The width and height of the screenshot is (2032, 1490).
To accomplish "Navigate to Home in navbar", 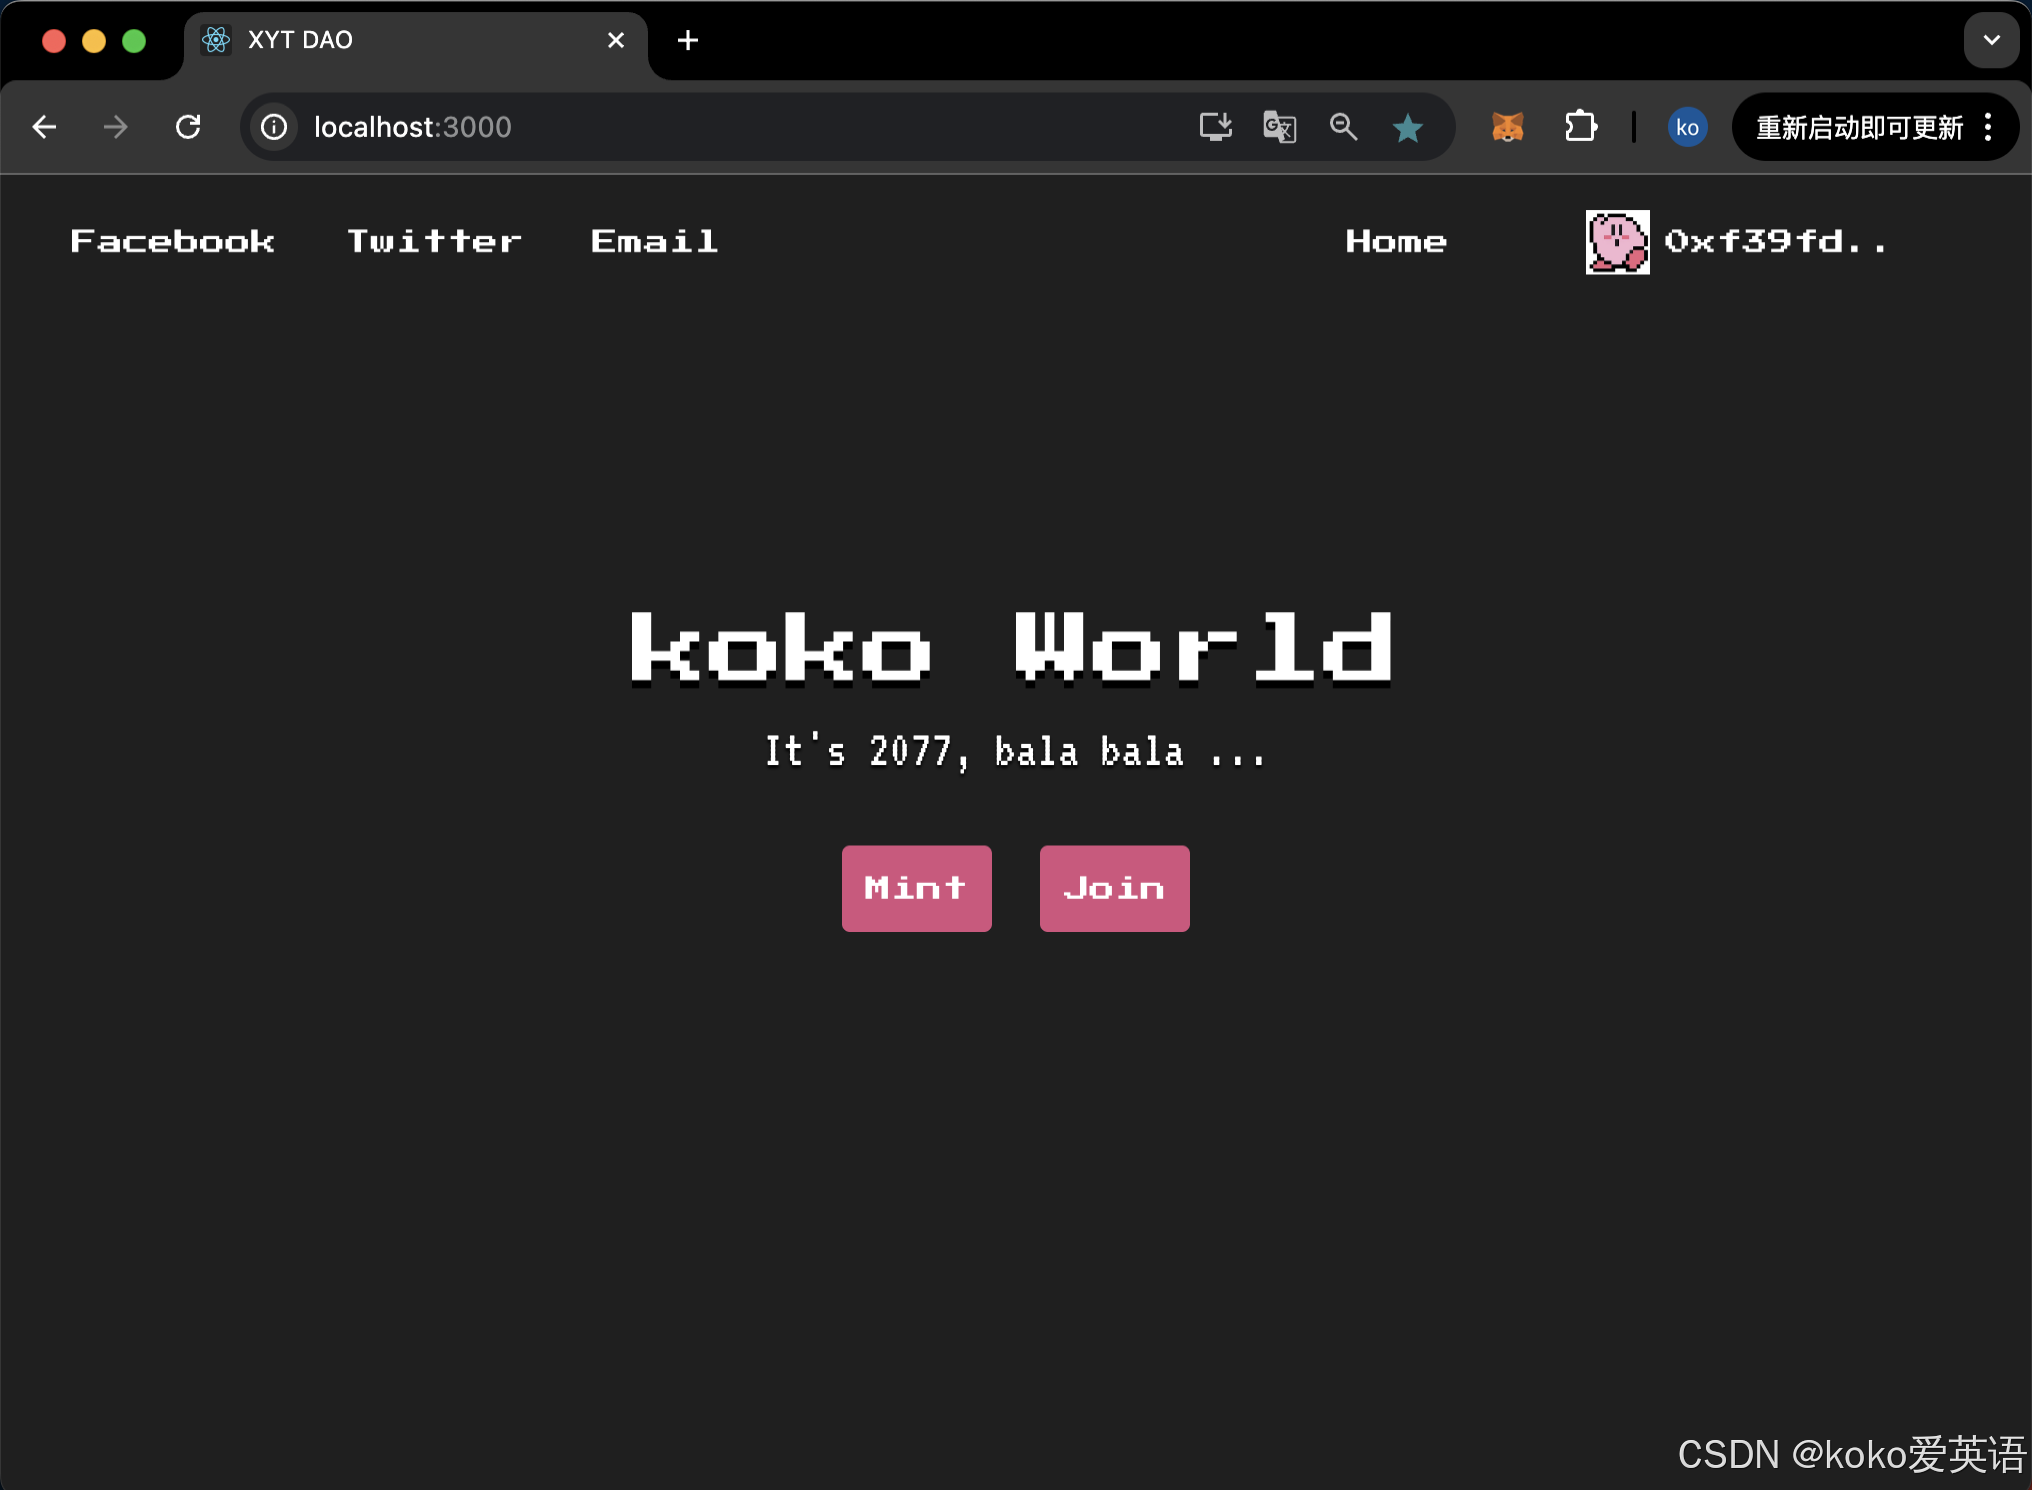I will tap(1395, 241).
